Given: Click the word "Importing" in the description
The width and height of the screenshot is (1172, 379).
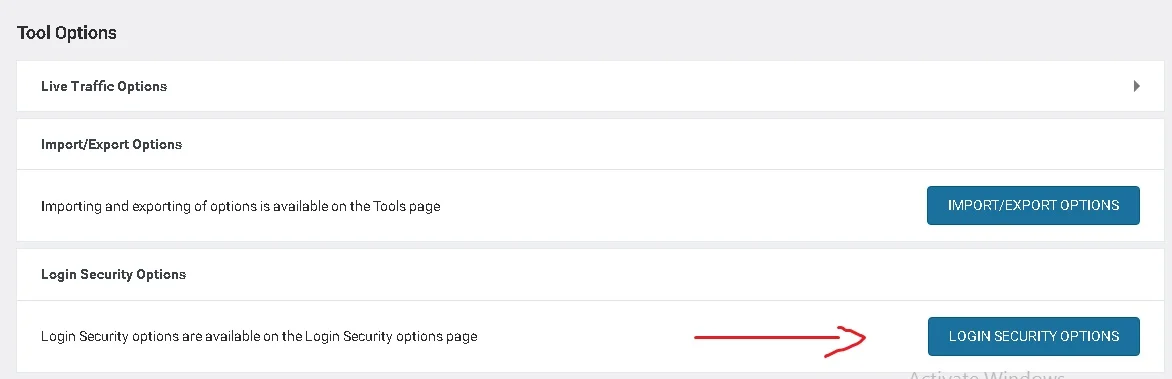Looking at the screenshot, I should [71, 206].
